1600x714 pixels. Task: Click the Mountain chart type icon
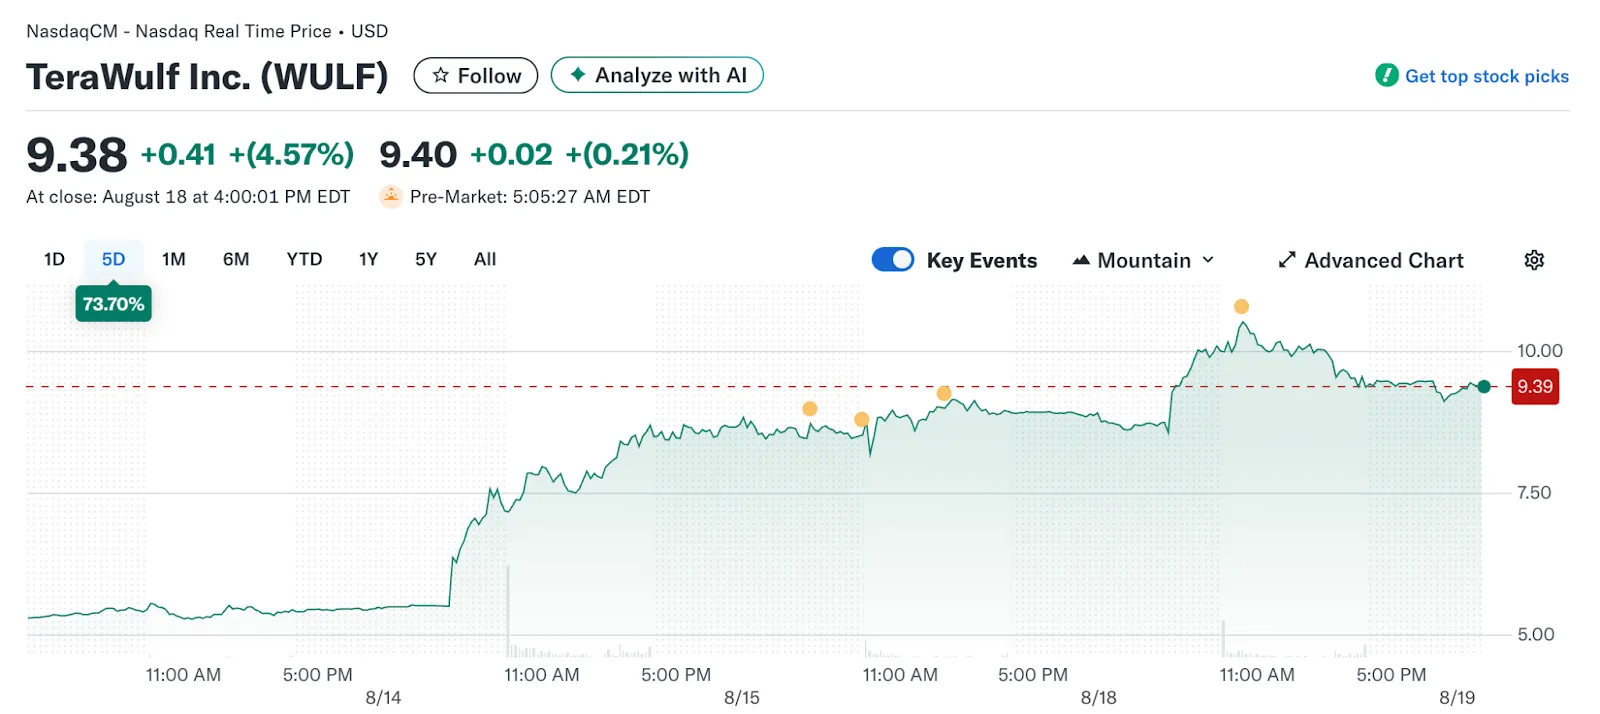[x=1081, y=260]
